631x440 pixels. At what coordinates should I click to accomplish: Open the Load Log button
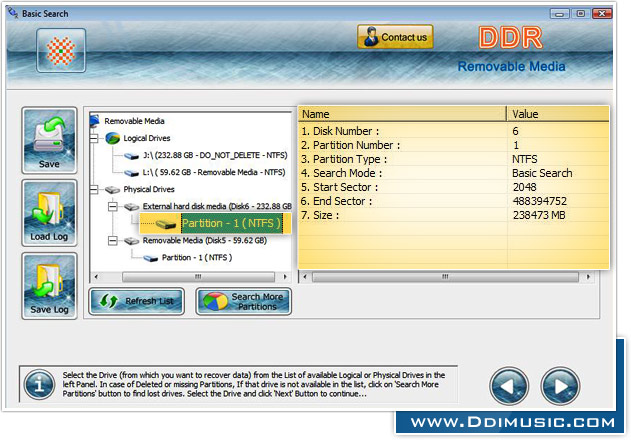point(49,213)
